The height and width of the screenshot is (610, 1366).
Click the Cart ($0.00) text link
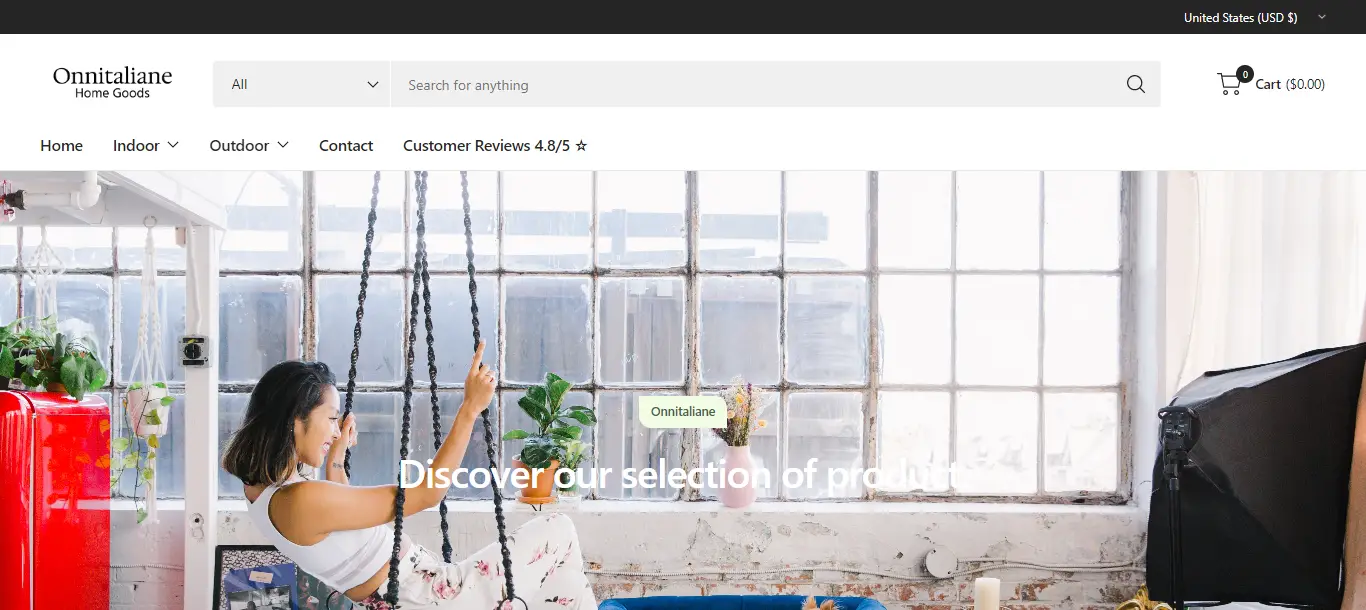[1290, 84]
